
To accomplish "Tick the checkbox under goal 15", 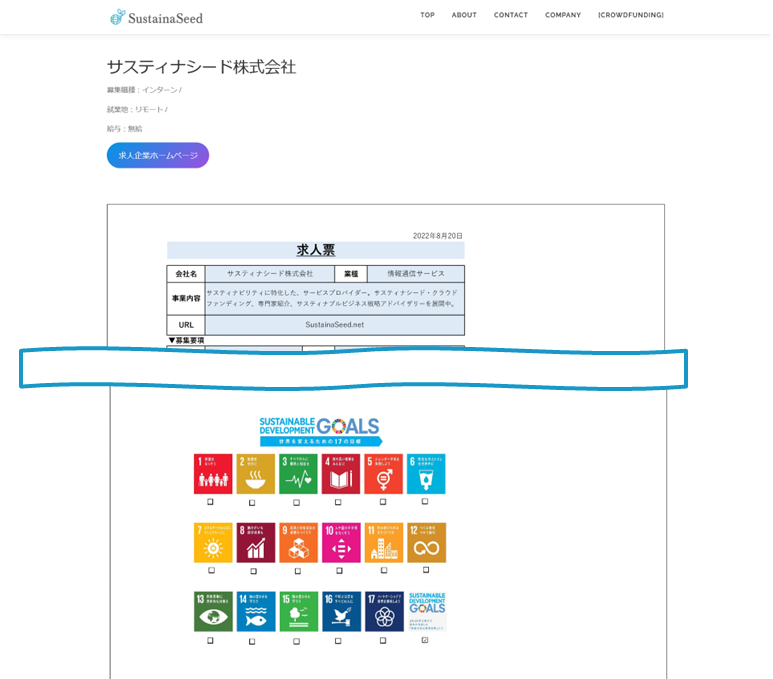I will pyautogui.click(x=296, y=642).
